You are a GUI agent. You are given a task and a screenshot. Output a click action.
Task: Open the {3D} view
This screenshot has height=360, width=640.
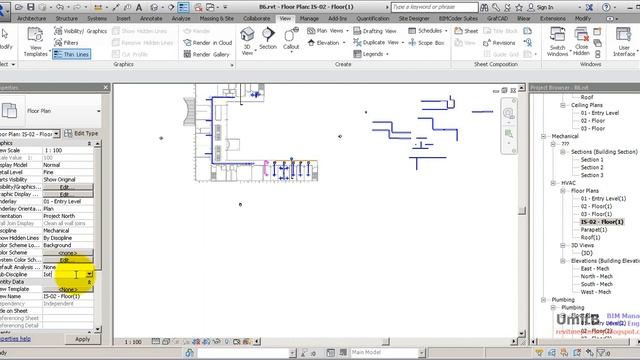point(587,253)
